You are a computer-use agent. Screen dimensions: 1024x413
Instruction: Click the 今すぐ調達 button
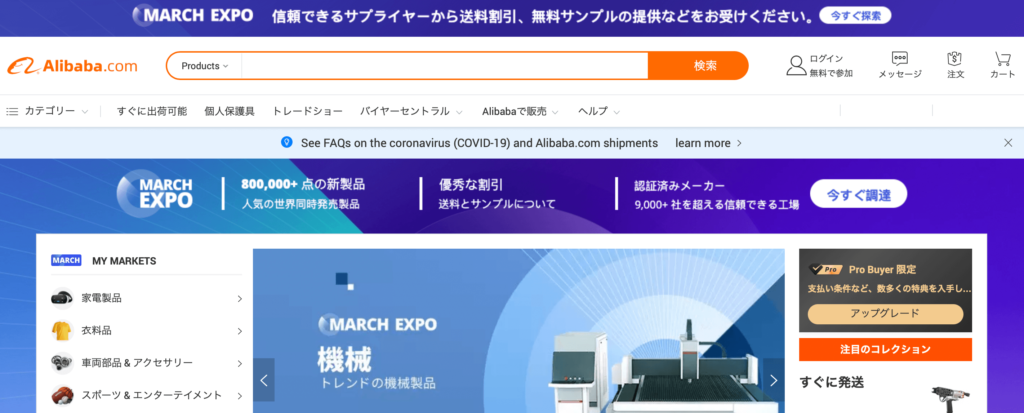tap(858, 193)
